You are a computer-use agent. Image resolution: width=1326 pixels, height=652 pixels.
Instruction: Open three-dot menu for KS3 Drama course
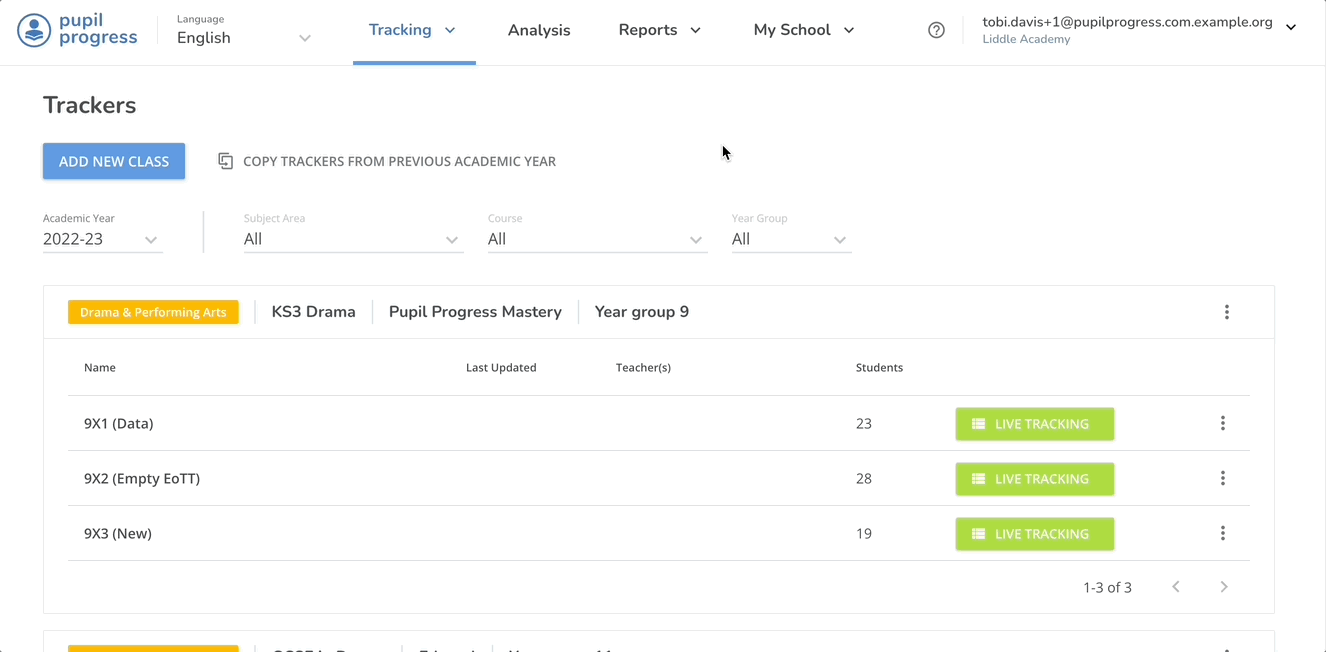click(1226, 312)
